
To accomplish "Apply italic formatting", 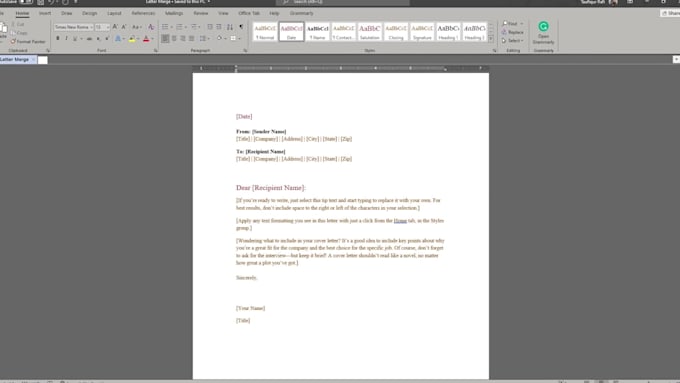I will tap(66, 39).
